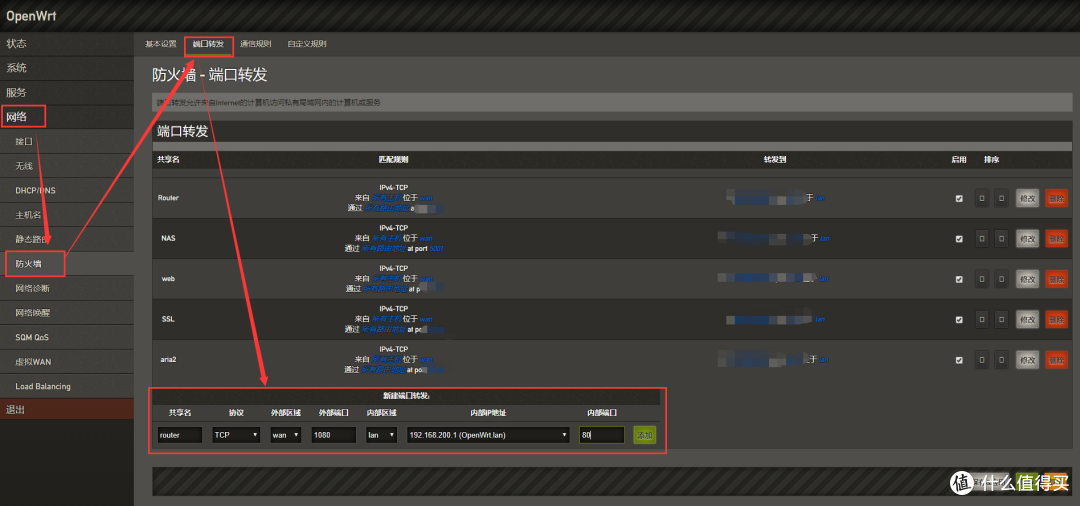Click 修改 button for the web rule
The height and width of the screenshot is (506, 1080).
coord(1027,279)
